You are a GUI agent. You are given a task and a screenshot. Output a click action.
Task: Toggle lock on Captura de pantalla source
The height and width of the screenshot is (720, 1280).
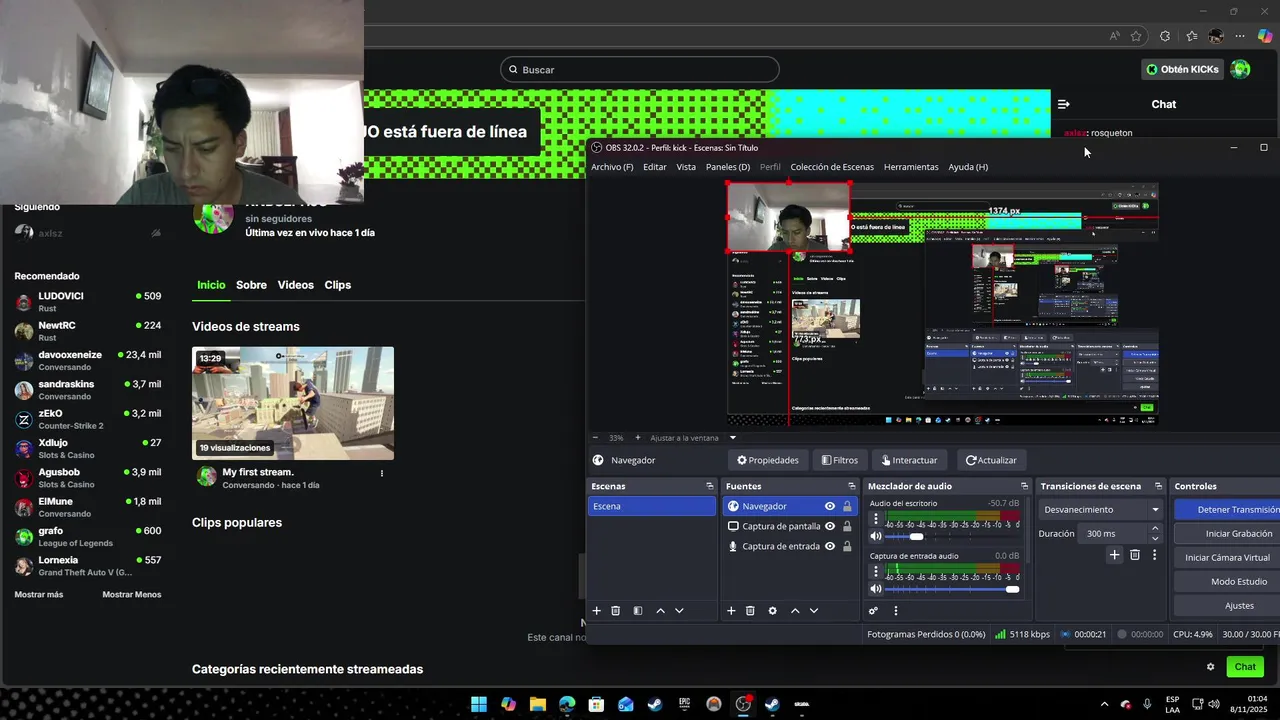[x=847, y=527]
